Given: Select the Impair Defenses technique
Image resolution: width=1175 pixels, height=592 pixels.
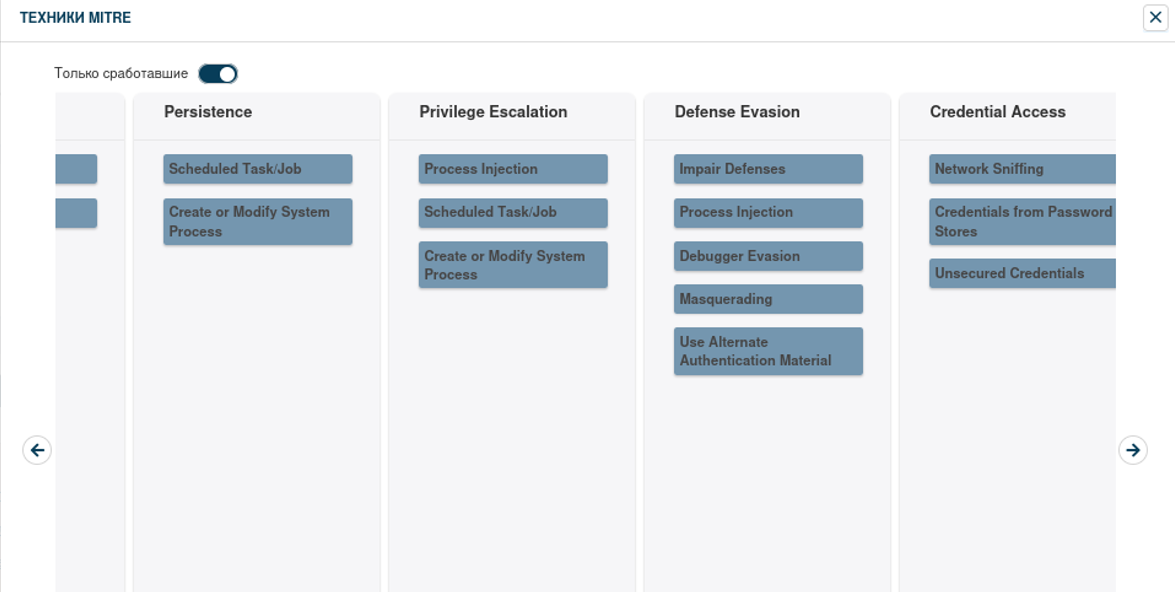Looking at the screenshot, I should click(x=767, y=169).
